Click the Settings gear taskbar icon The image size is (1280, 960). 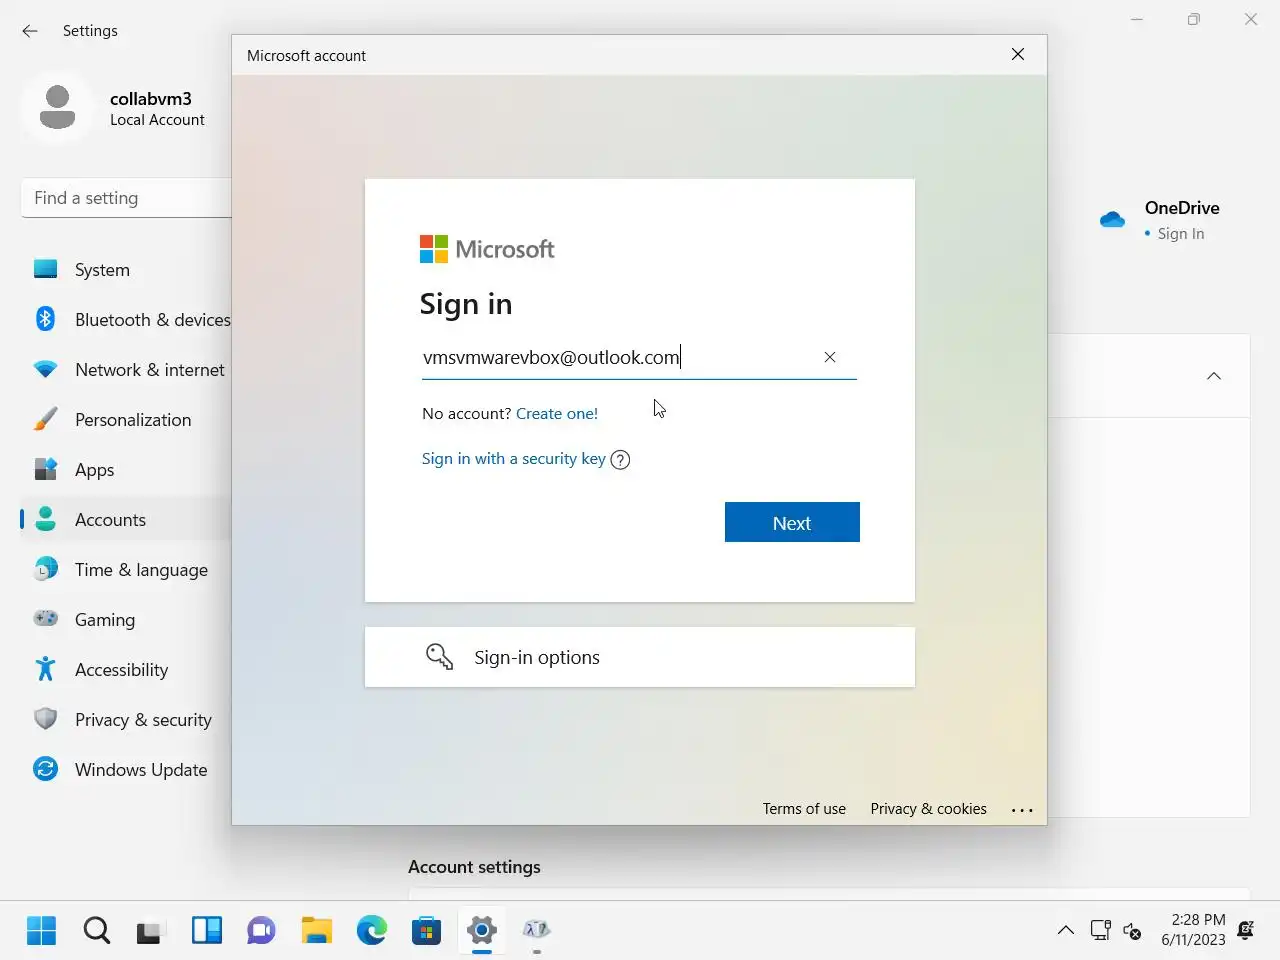(x=482, y=930)
